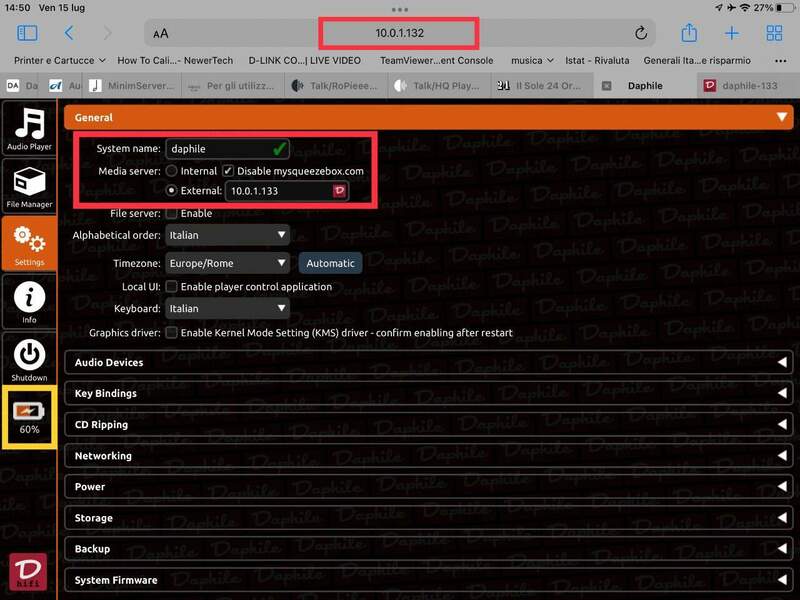
Task: Tap the Safari share icon
Action: tap(689, 33)
